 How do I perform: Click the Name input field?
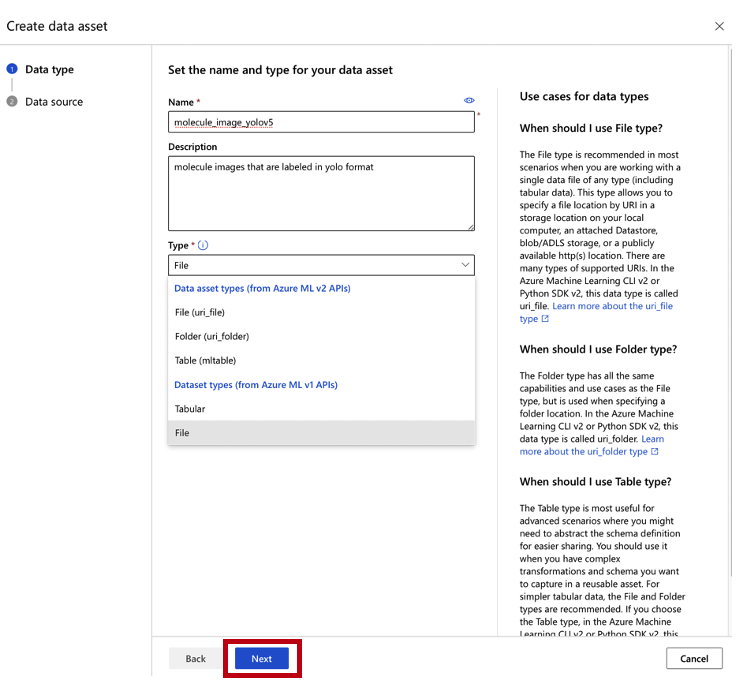(x=322, y=122)
